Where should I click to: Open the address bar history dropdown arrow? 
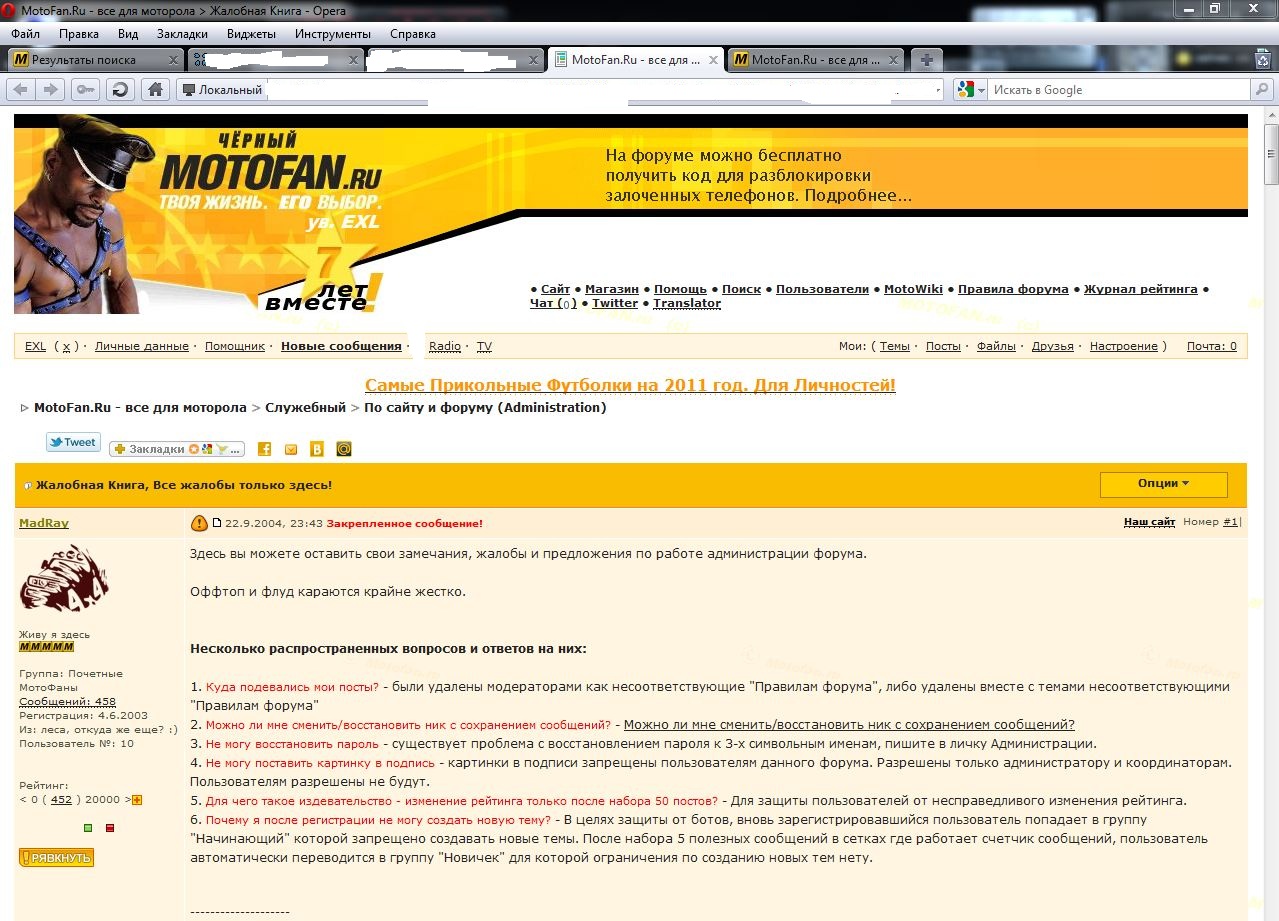tap(936, 89)
